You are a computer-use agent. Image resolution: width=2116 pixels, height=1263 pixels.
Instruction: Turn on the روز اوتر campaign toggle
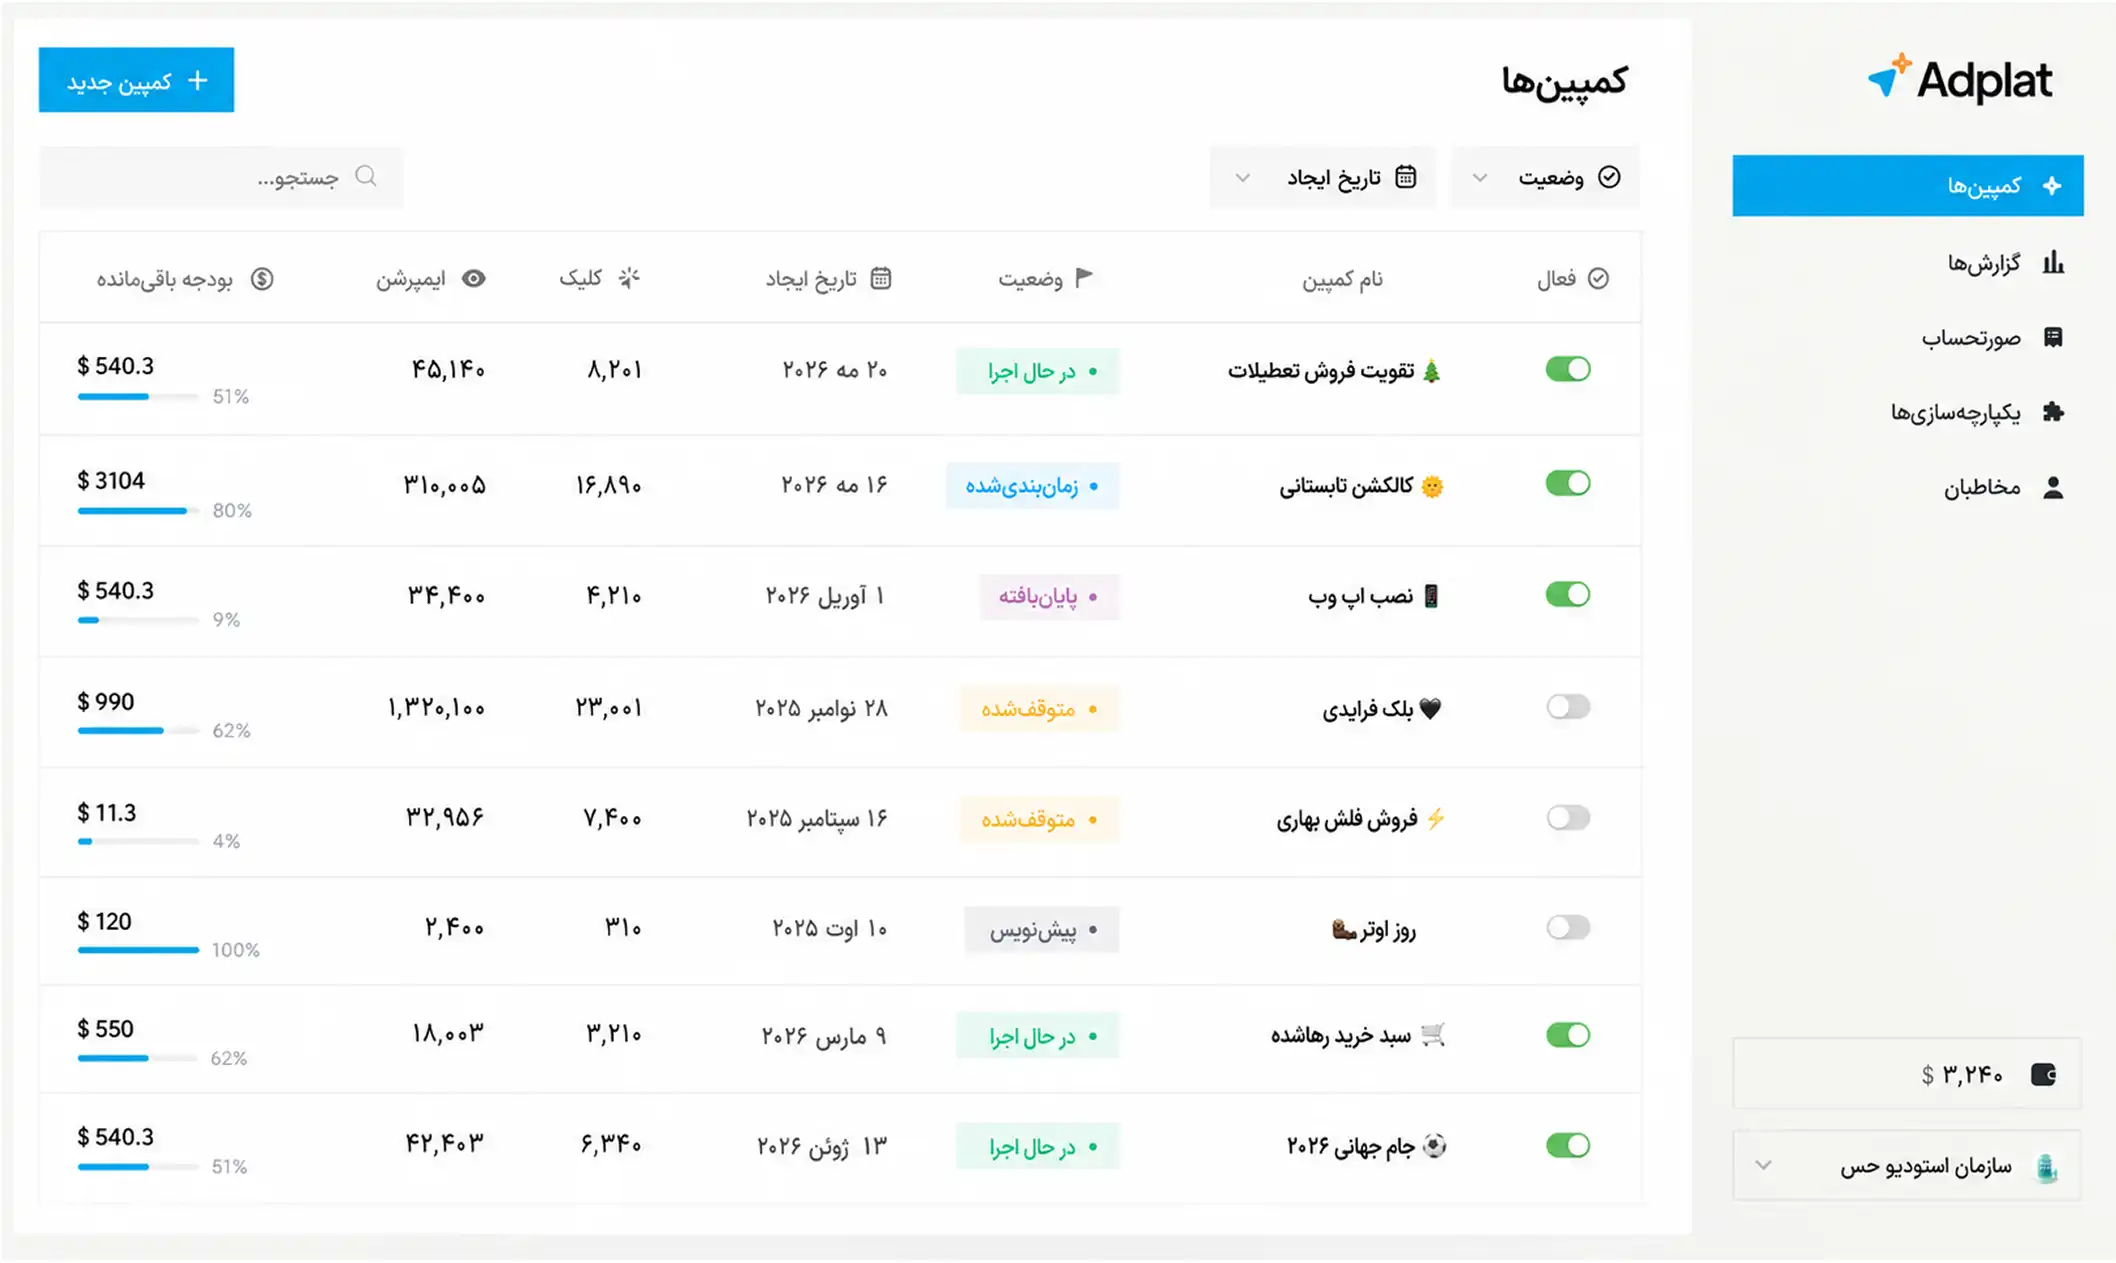click(x=1567, y=927)
